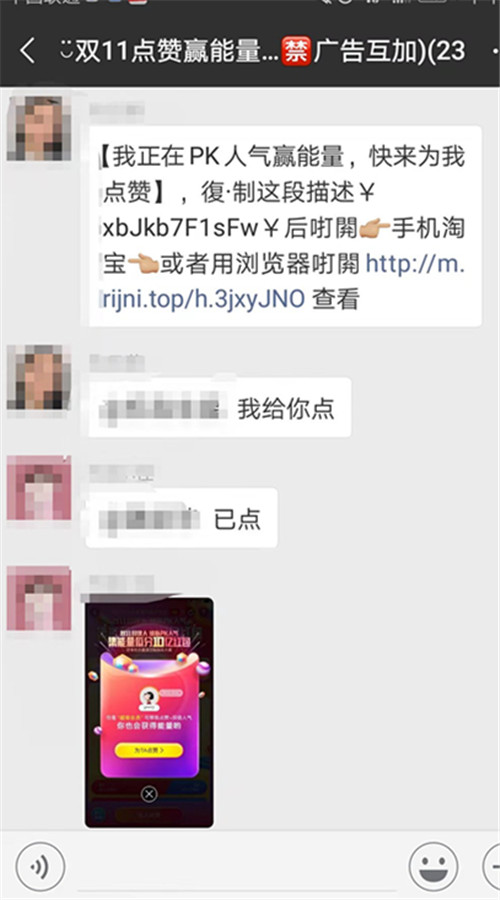
Task: Tap the red 禁 badge in the title
Action: (296, 51)
